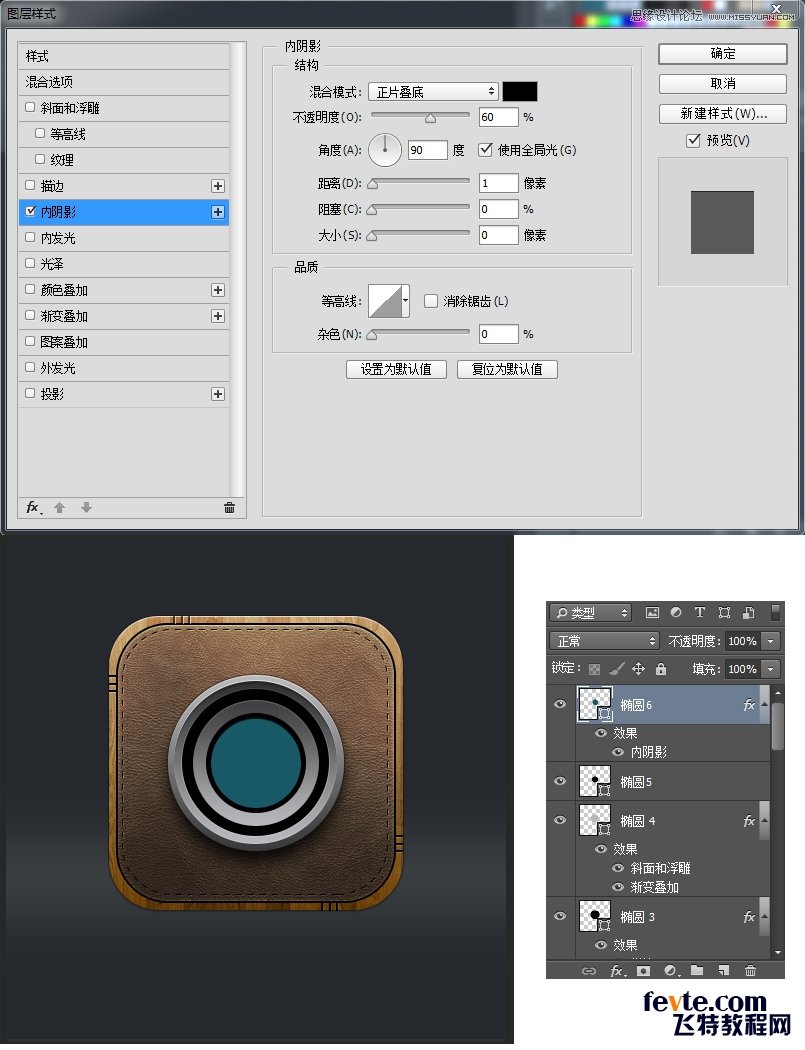805x1050 pixels.
Task: Add another 投影 effect plus icon
Action: [x=218, y=394]
